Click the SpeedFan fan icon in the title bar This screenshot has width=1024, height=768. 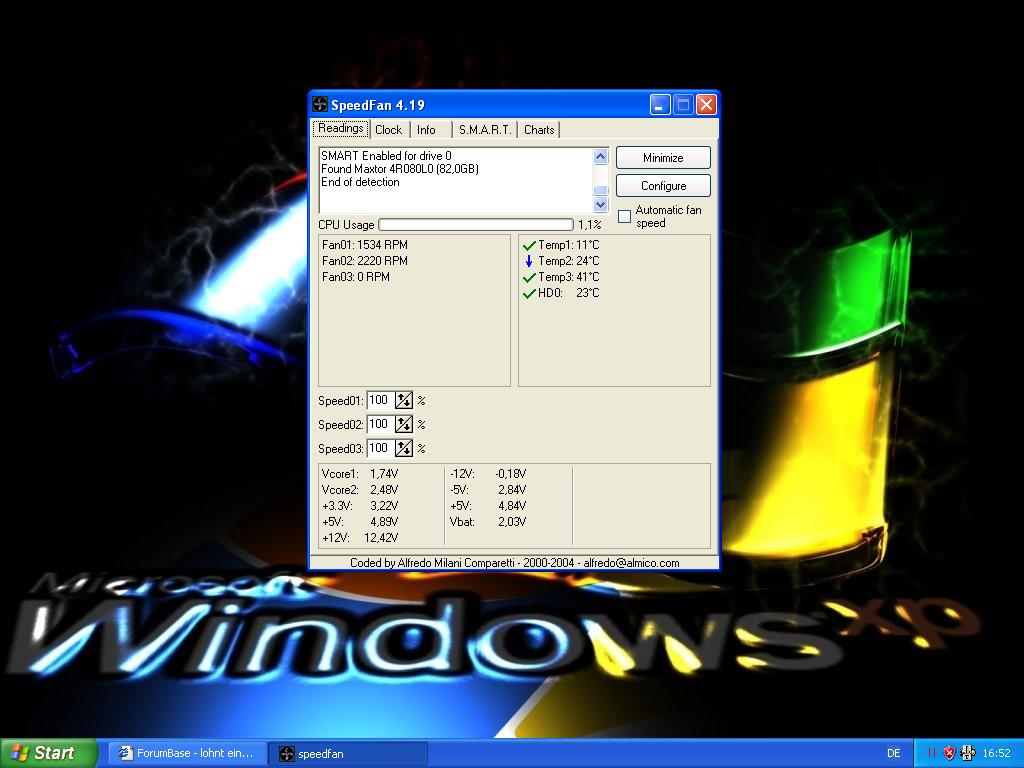click(x=319, y=104)
